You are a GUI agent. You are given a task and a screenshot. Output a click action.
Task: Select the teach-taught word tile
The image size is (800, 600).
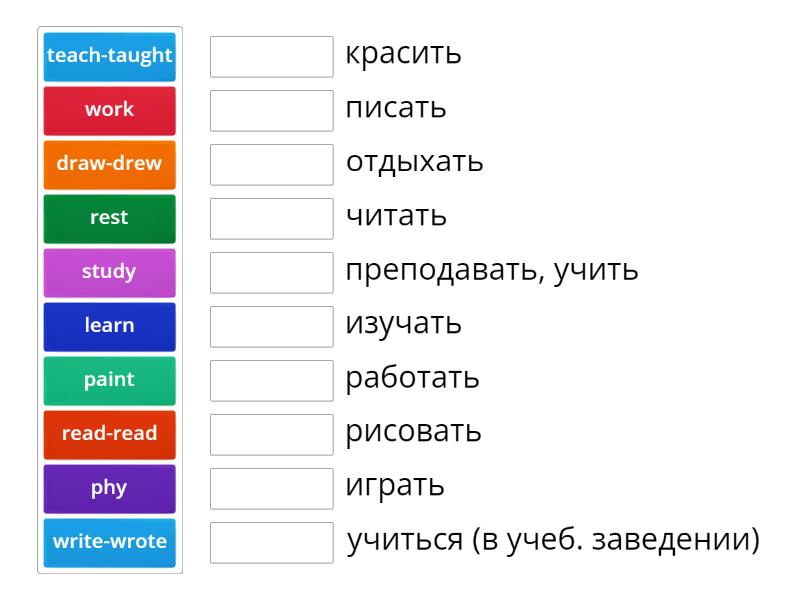[x=110, y=57]
